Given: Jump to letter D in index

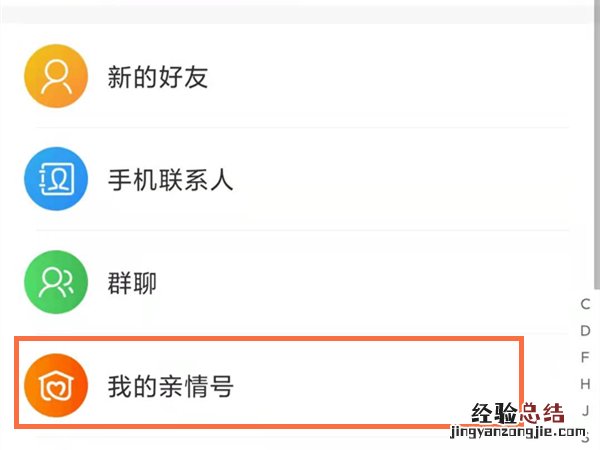Looking at the screenshot, I should [x=586, y=330].
